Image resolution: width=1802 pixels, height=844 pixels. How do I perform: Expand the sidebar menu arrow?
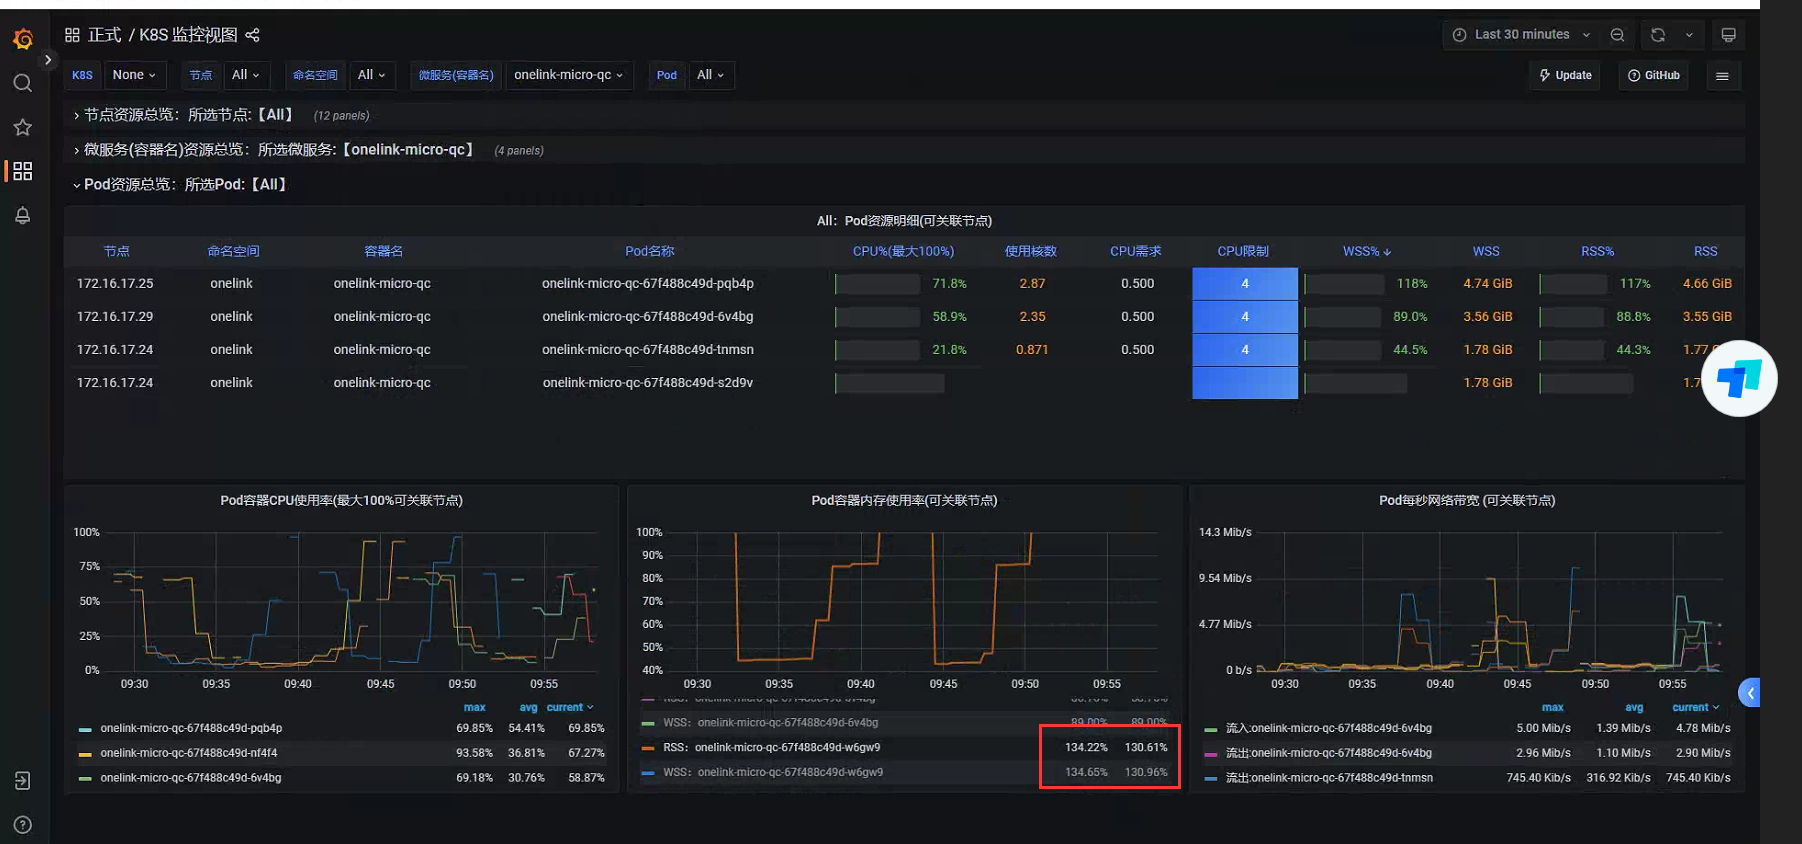click(x=47, y=60)
